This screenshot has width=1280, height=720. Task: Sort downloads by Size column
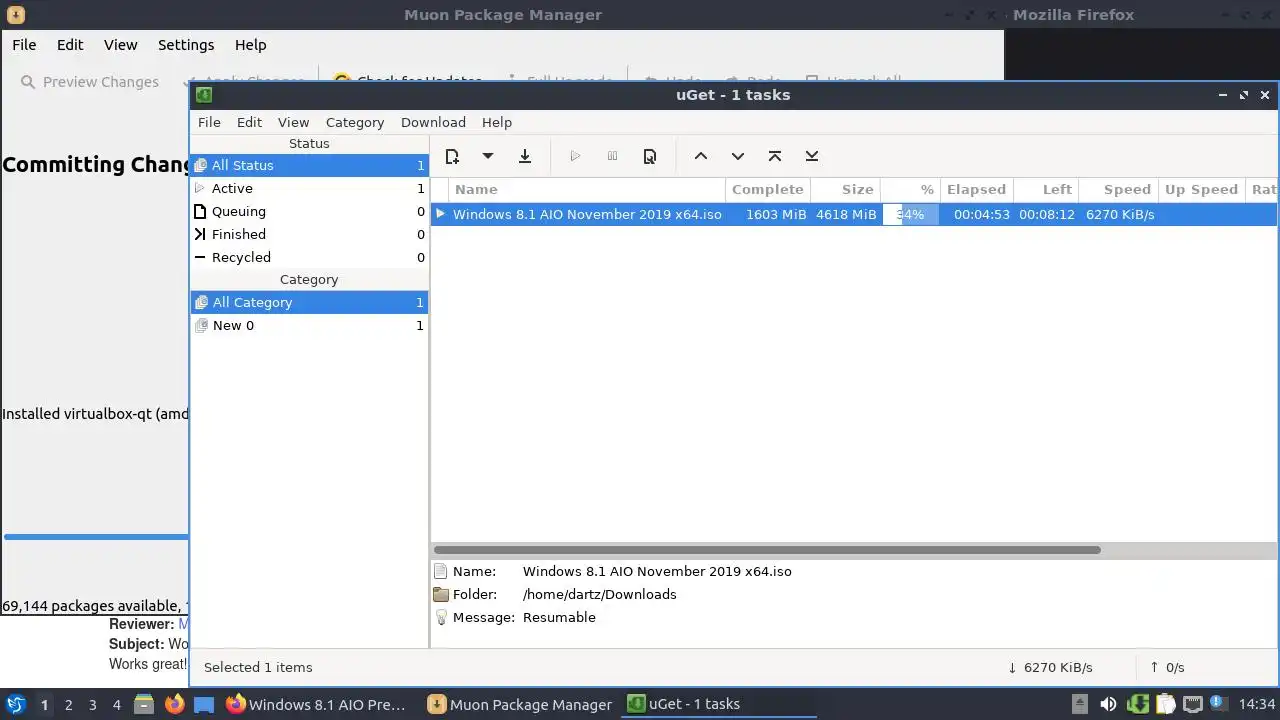(845, 189)
